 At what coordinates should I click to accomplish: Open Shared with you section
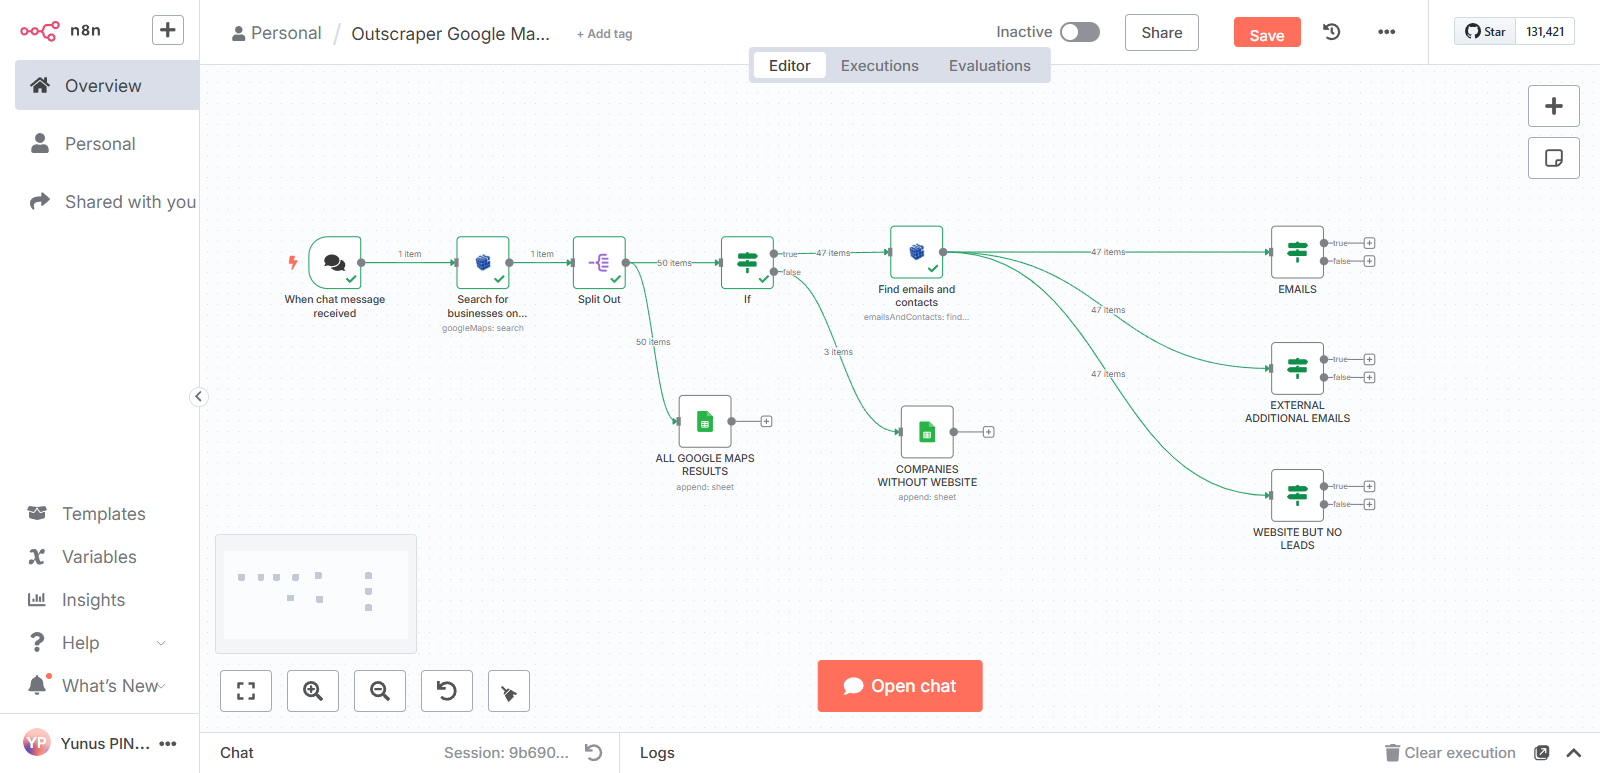click(x=107, y=202)
